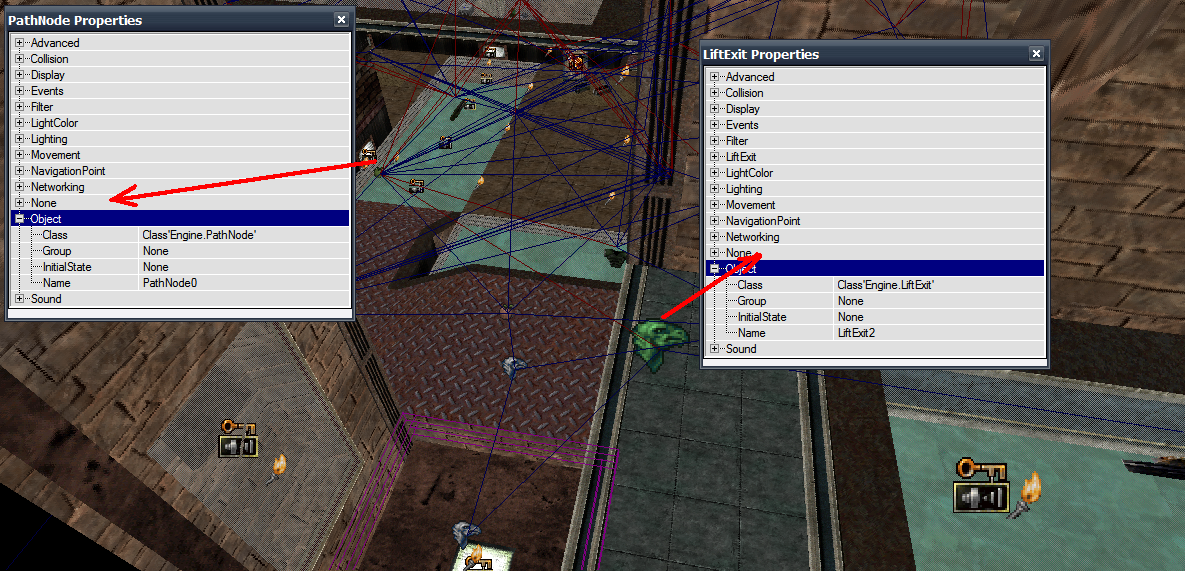Click the LiftExit2 name value
The height and width of the screenshot is (571, 1185).
click(939, 333)
